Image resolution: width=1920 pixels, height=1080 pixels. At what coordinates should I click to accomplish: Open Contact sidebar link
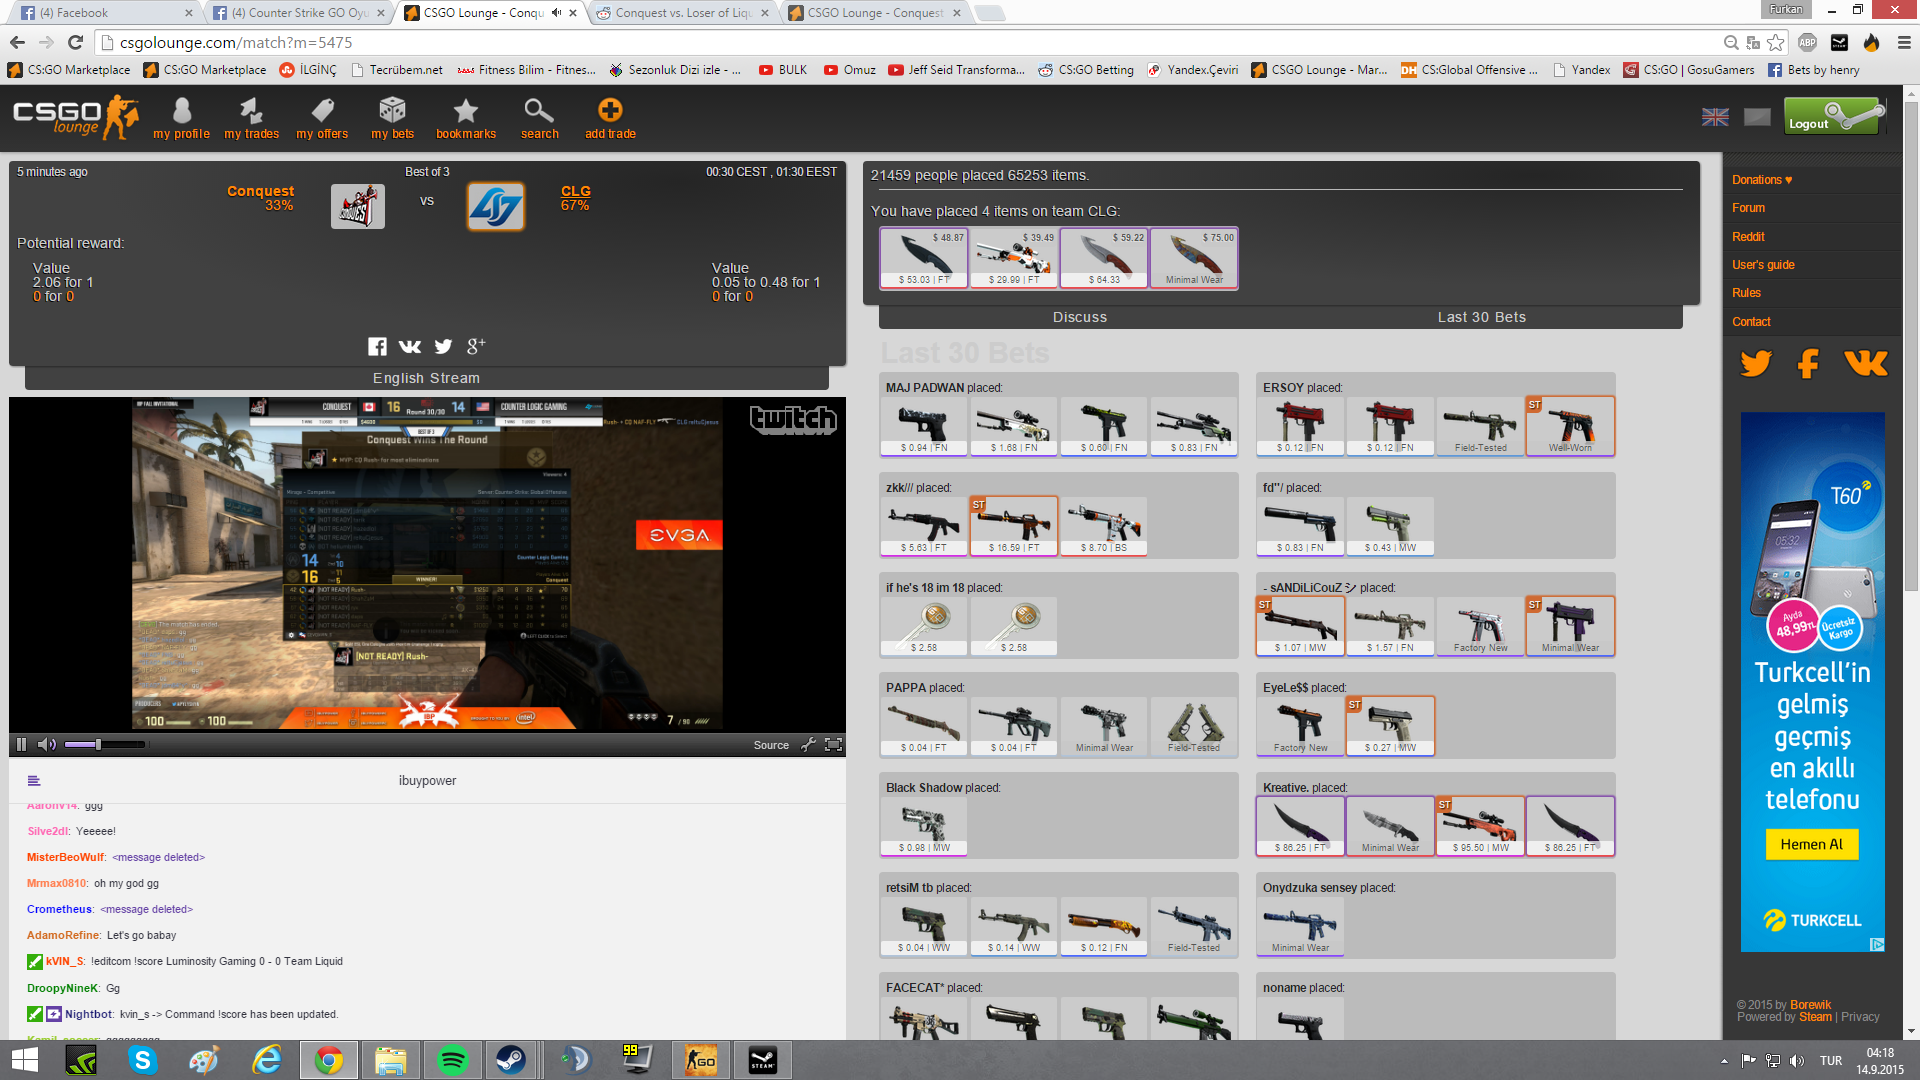click(x=1751, y=322)
